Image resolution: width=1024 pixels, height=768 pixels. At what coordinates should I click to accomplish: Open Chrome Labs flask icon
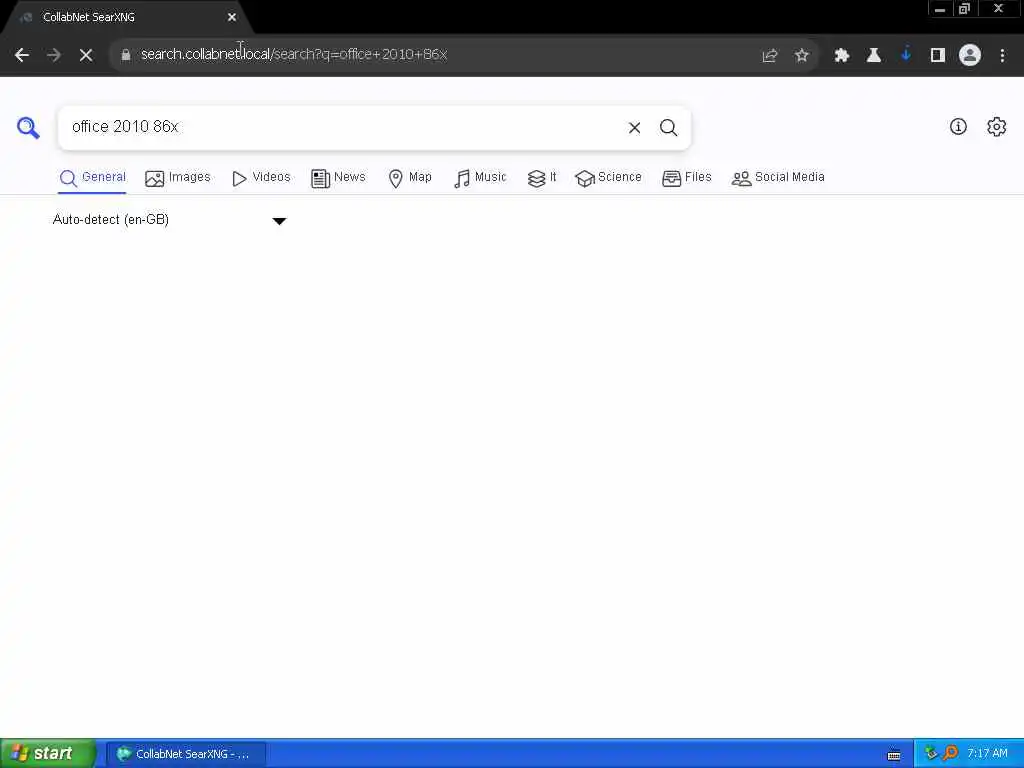(874, 56)
